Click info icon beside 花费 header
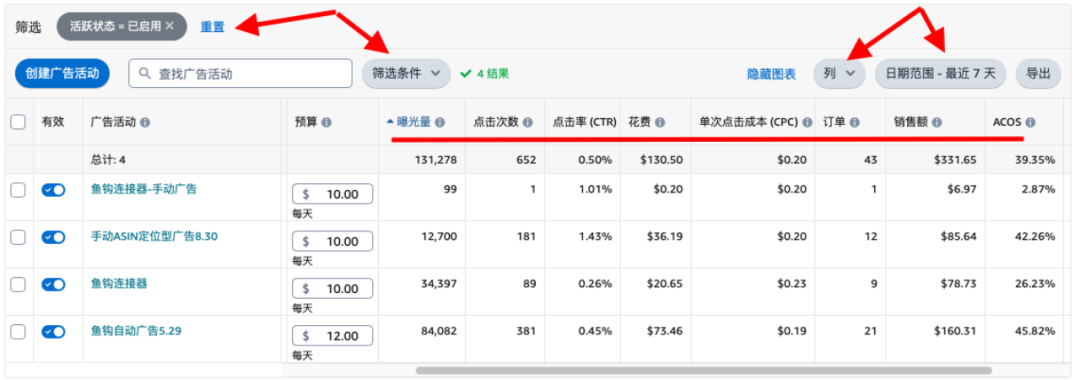Image resolution: width=1080 pixels, height=380 pixels. coord(660,123)
